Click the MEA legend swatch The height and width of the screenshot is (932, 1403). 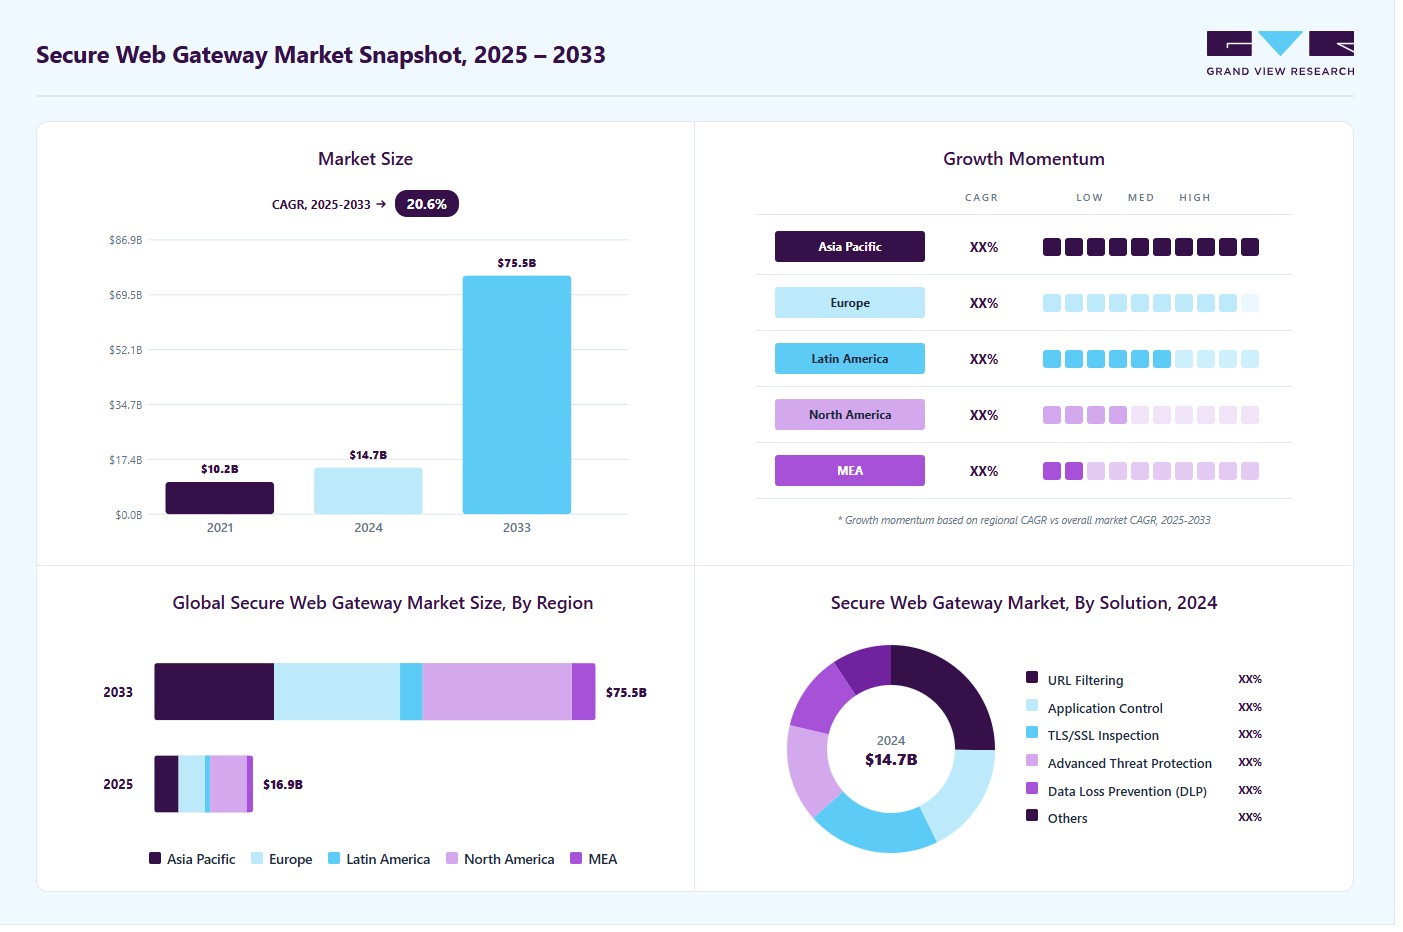[576, 858]
